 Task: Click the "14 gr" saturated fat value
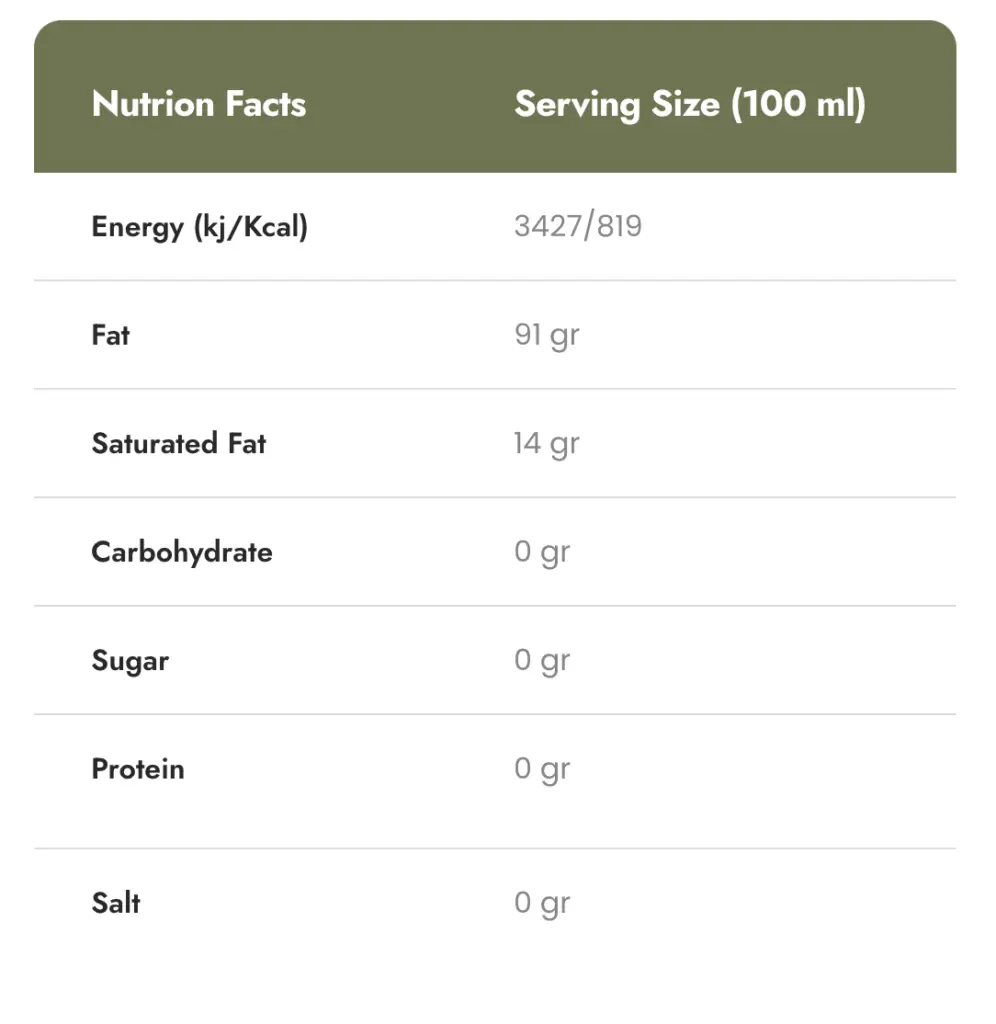(547, 443)
